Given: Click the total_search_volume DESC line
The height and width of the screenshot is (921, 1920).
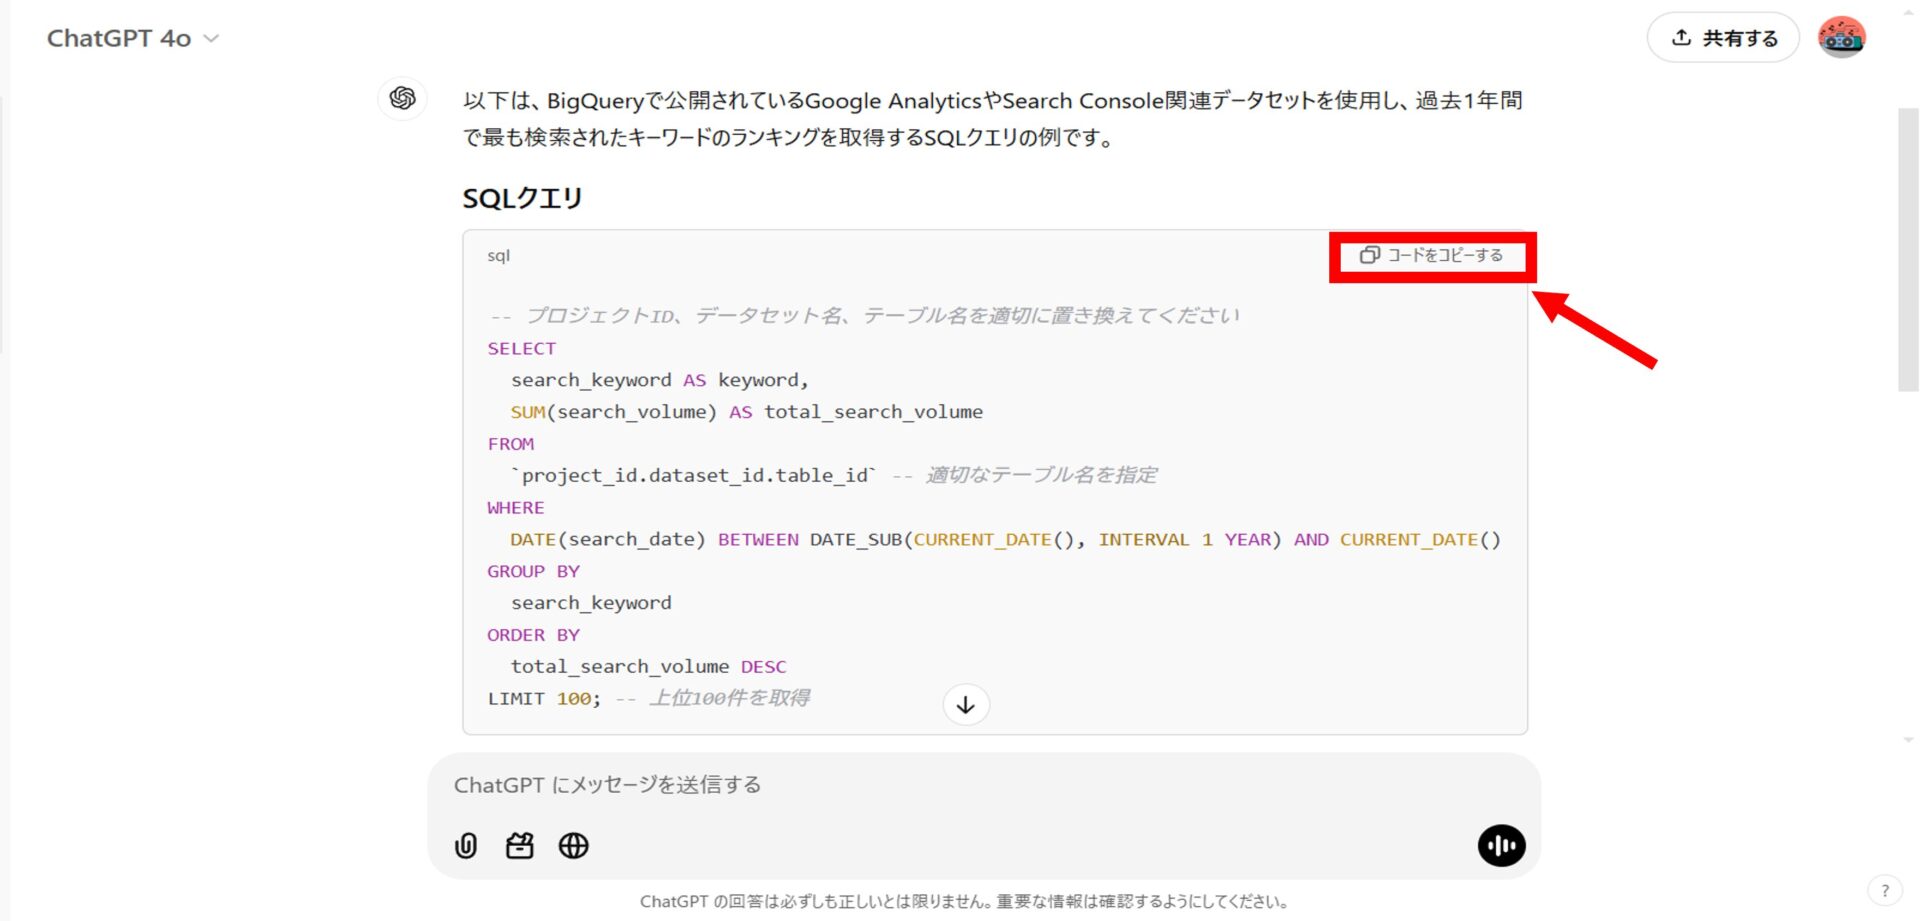Looking at the screenshot, I should click(649, 667).
